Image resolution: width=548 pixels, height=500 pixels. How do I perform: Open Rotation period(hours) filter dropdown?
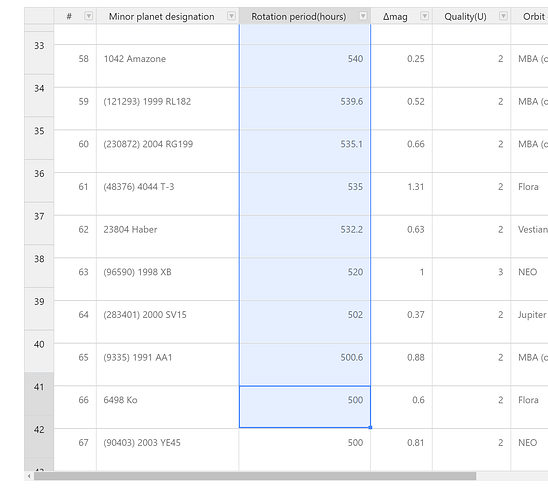click(x=363, y=16)
